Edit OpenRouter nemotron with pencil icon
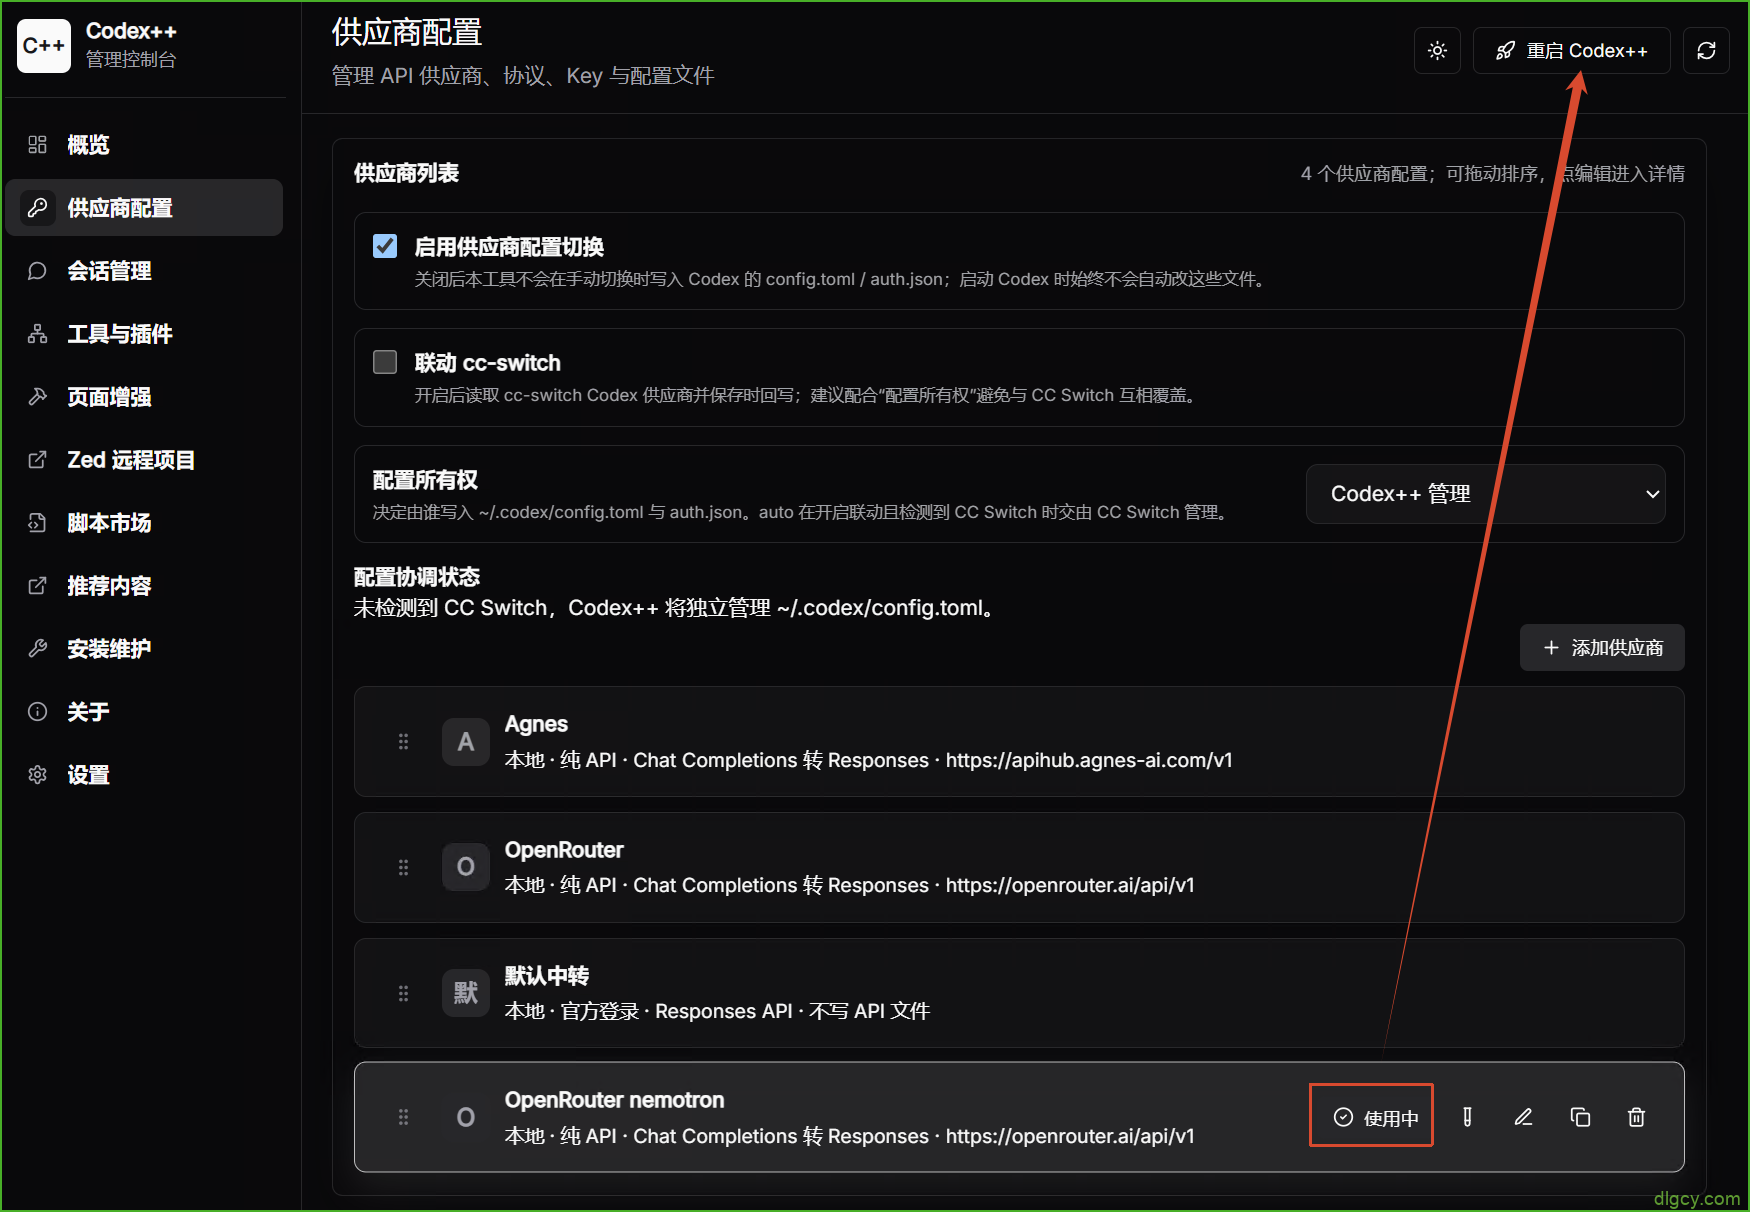This screenshot has height=1212, width=1750. (1523, 1117)
